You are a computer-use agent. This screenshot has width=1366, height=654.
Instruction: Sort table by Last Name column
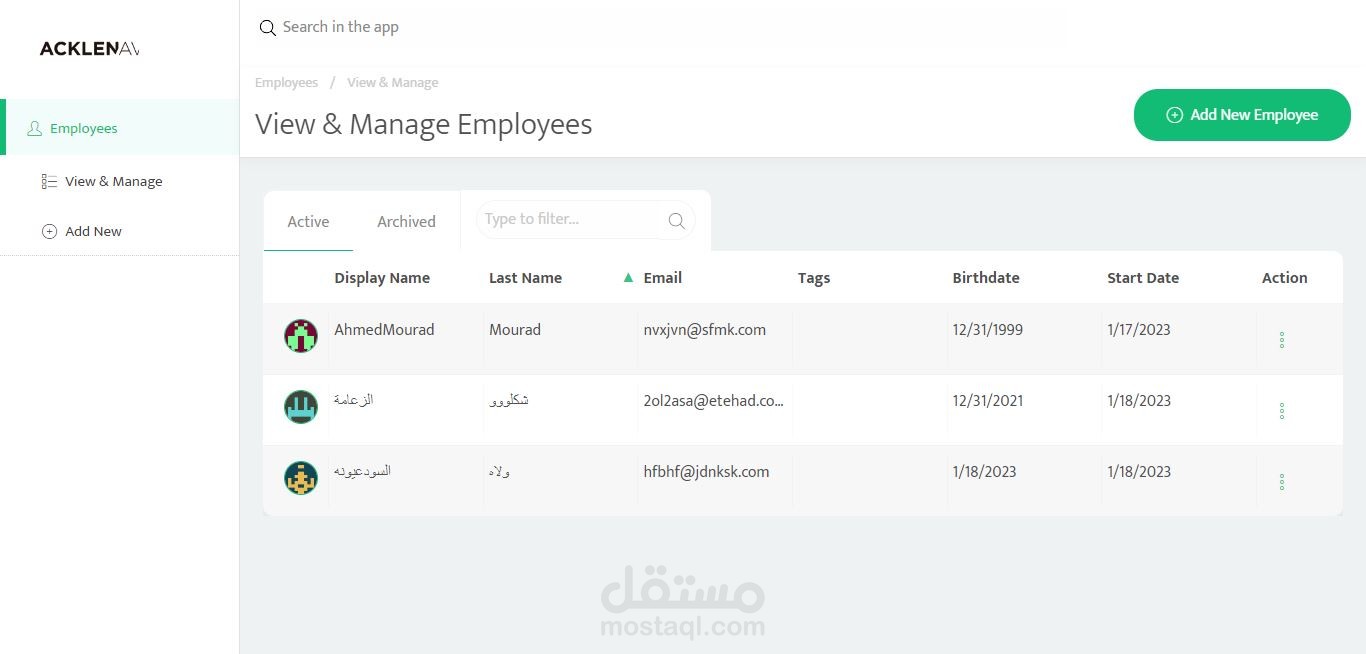525,278
